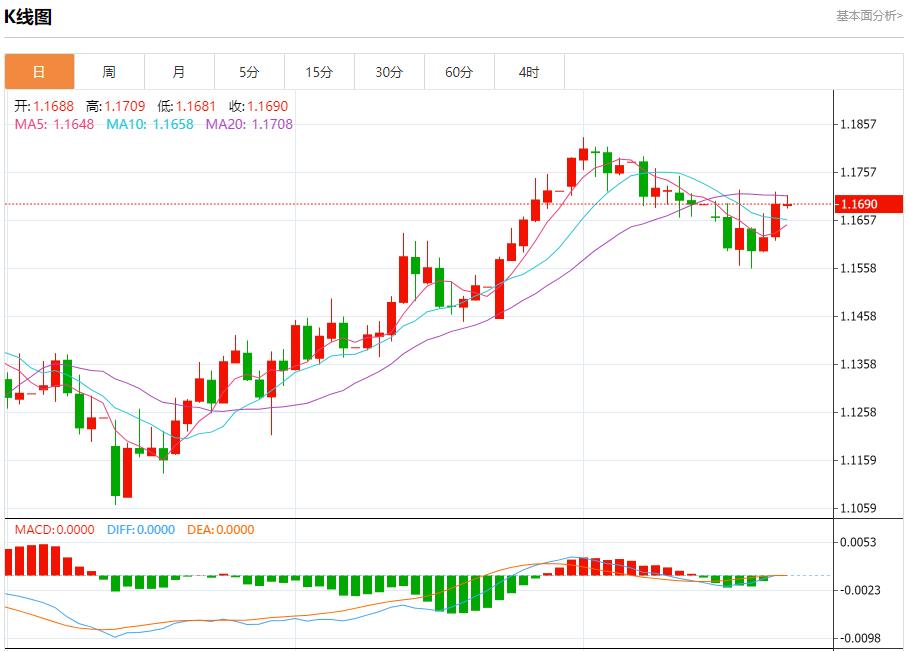The width and height of the screenshot is (908, 651).
Task: Select the 30分 timeframe
Action: tap(388, 71)
